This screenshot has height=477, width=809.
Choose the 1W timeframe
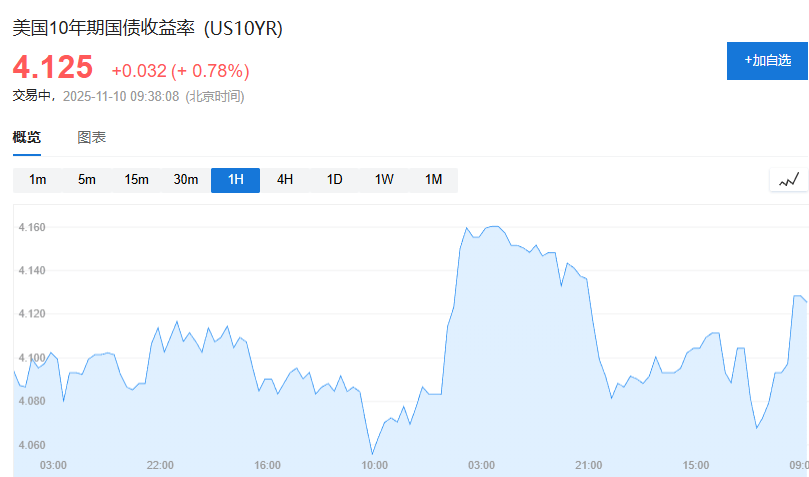(384, 180)
